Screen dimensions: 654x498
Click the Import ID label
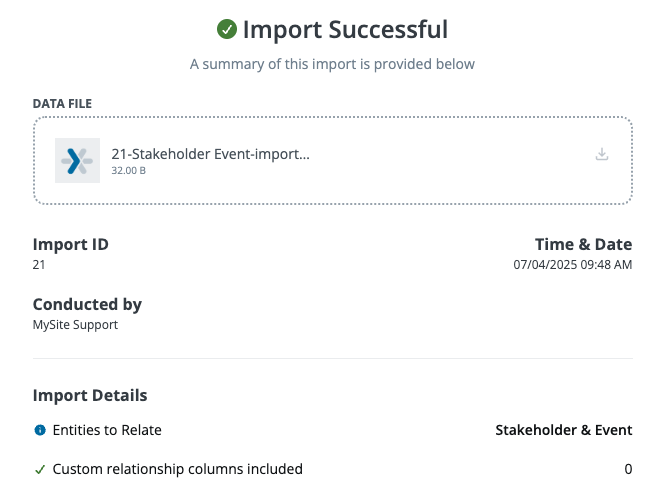click(x=71, y=244)
